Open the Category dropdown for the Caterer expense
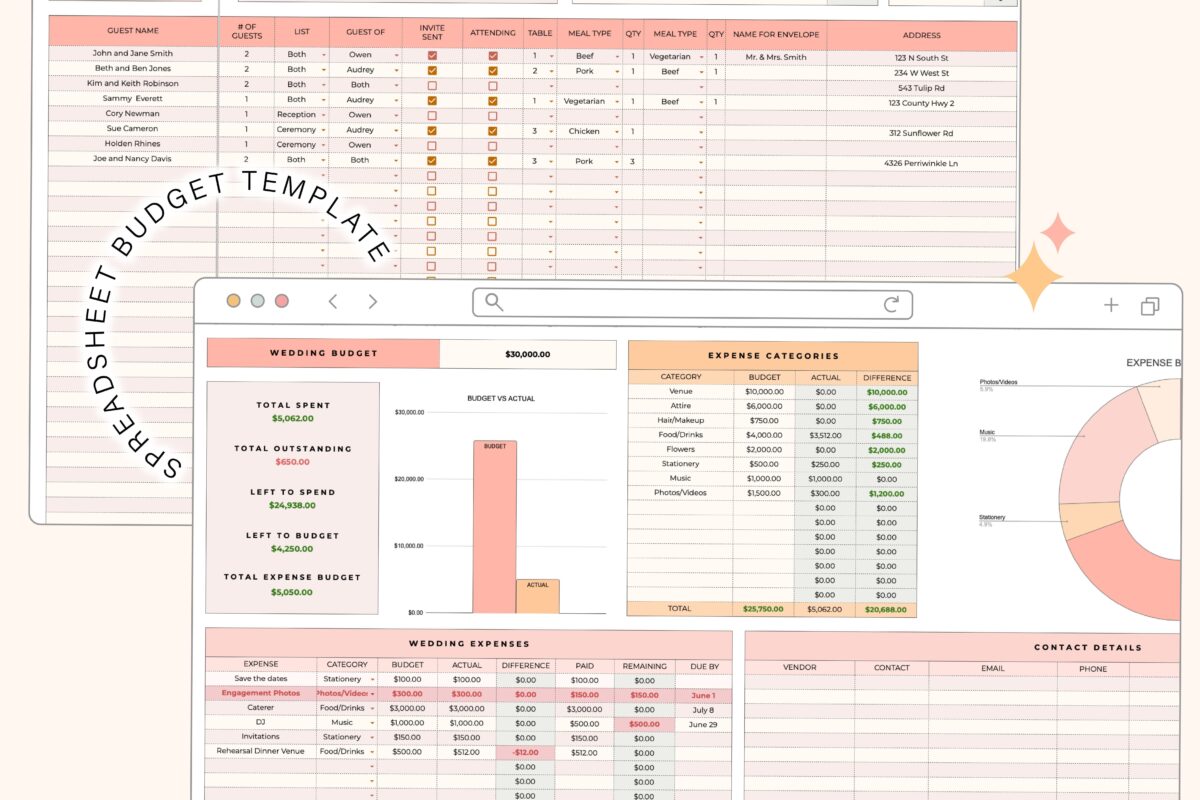1200x800 pixels. point(371,707)
